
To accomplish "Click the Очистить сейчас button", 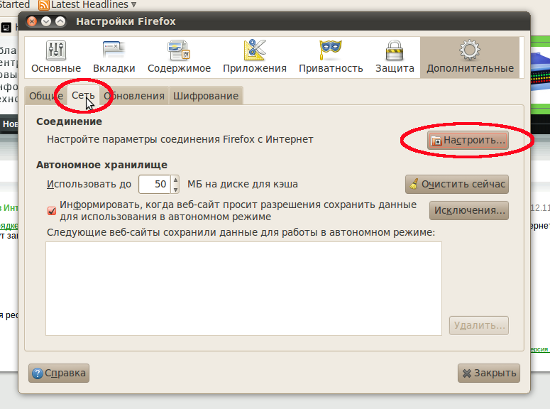I will coord(457,184).
